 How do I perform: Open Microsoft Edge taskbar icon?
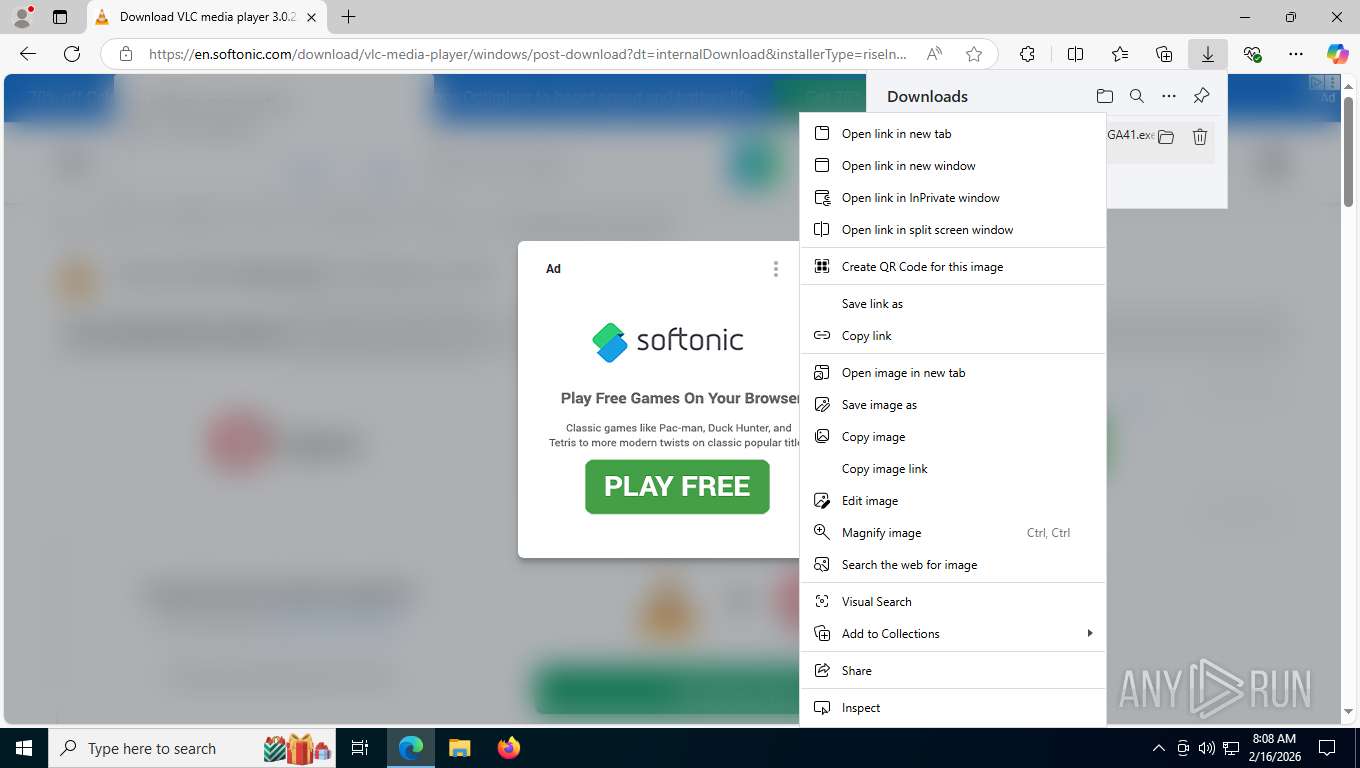click(411, 748)
